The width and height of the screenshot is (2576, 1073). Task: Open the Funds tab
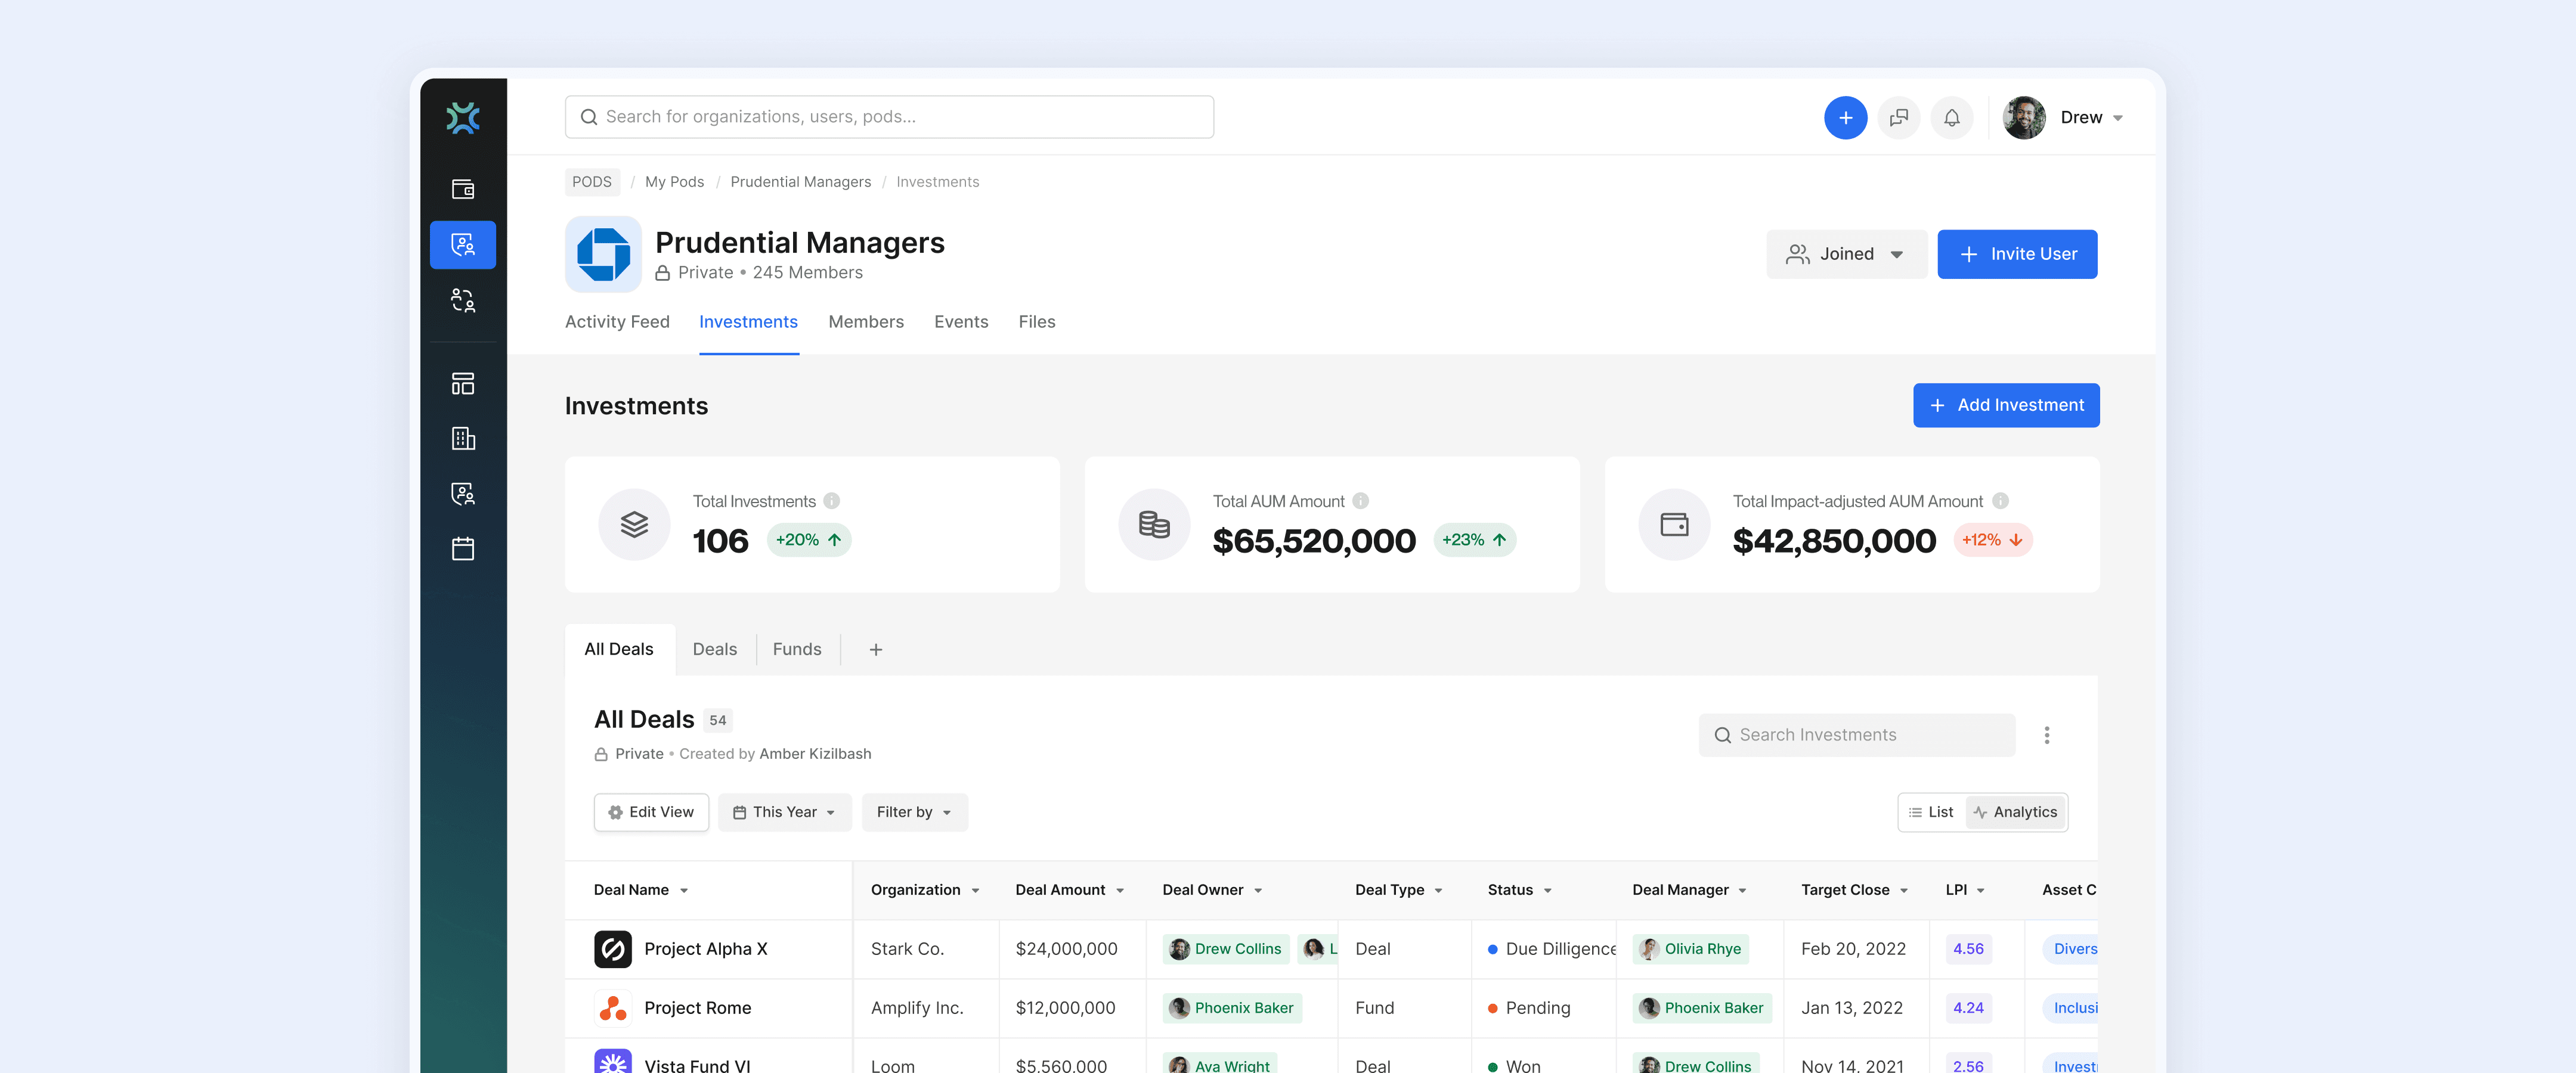tap(796, 649)
